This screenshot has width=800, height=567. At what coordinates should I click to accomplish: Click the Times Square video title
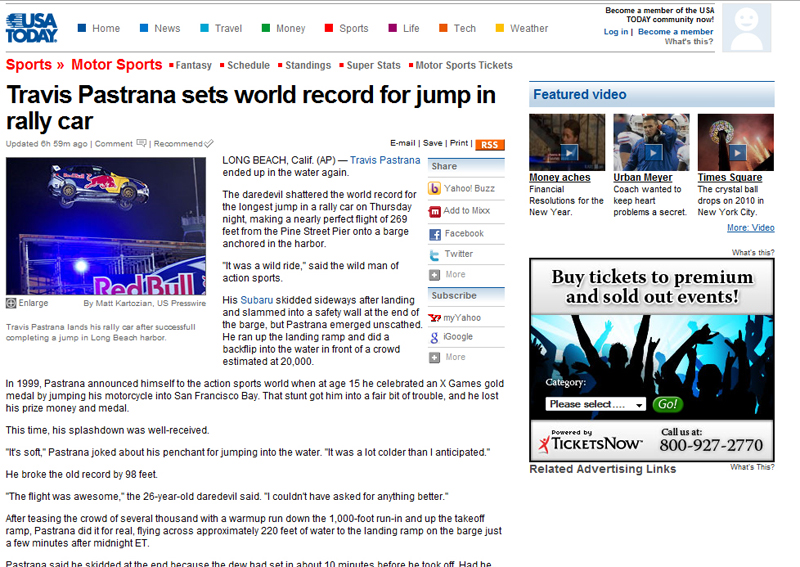pos(730,178)
